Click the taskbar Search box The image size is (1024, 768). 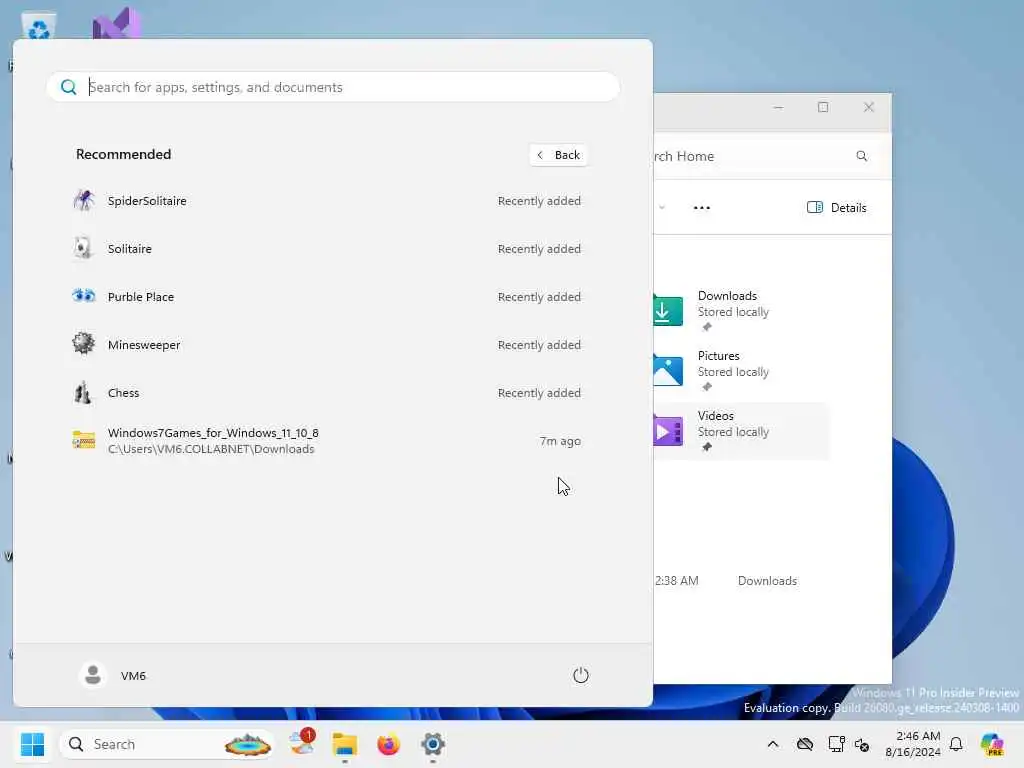(167, 744)
